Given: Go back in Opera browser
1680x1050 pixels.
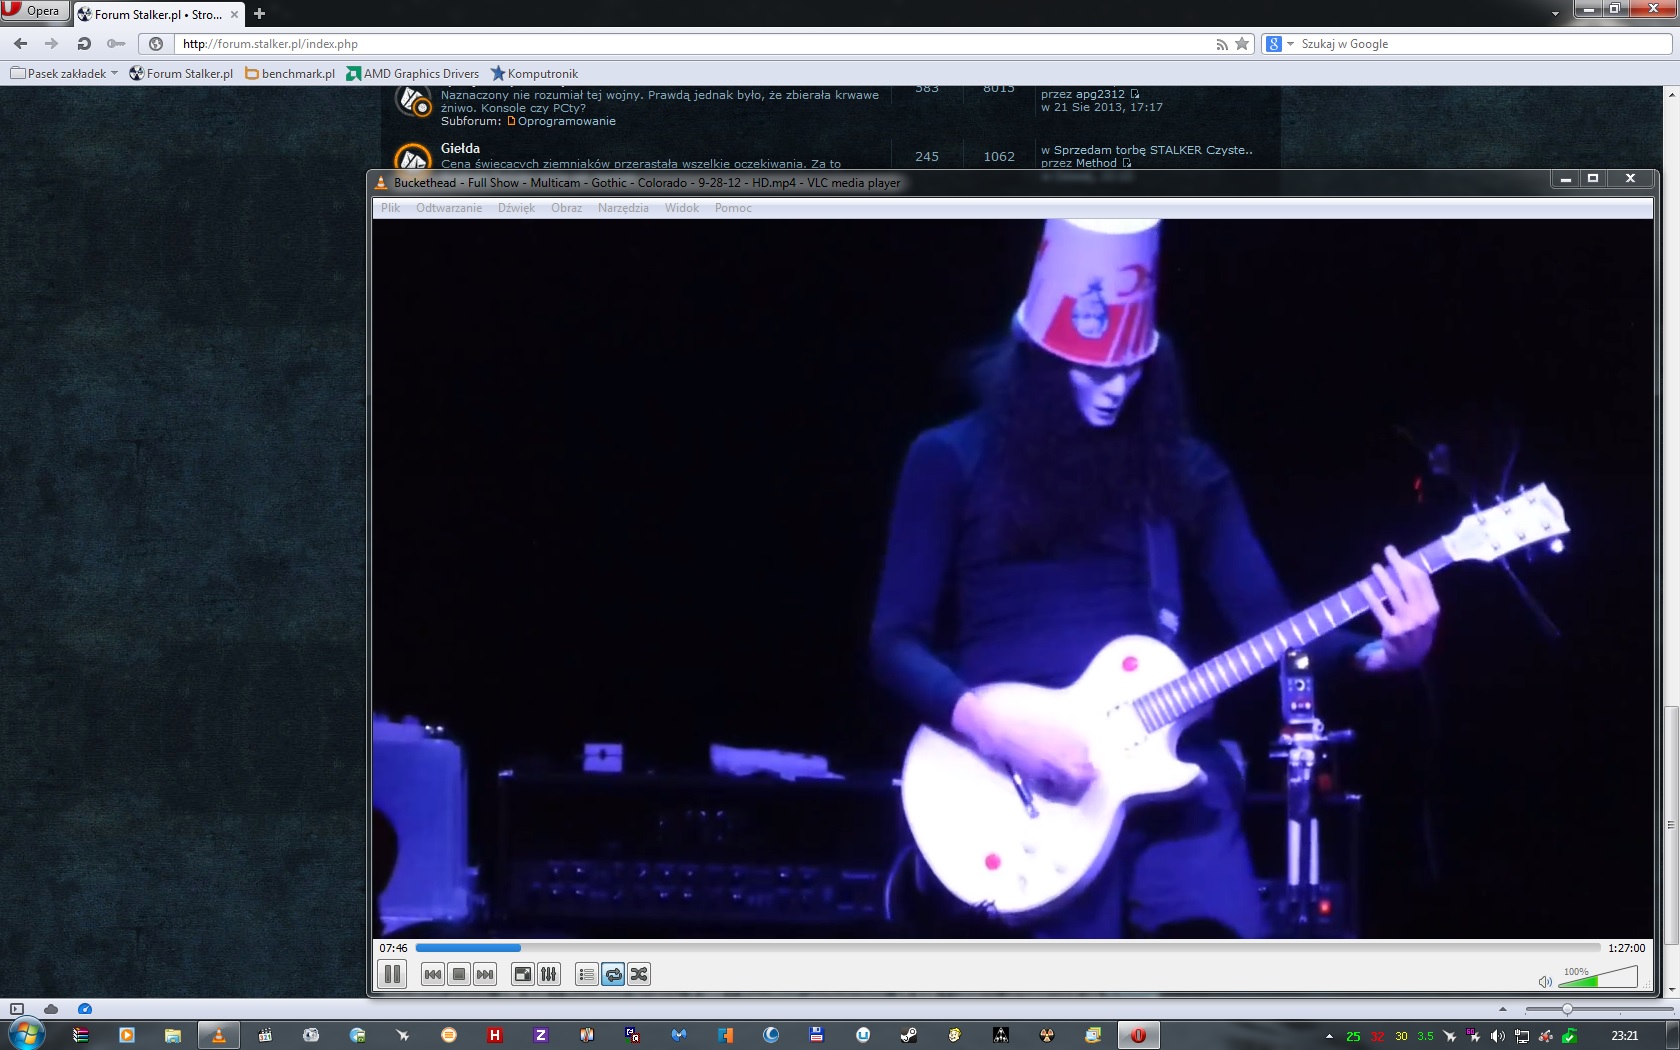Looking at the screenshot, I should point(20,44).
